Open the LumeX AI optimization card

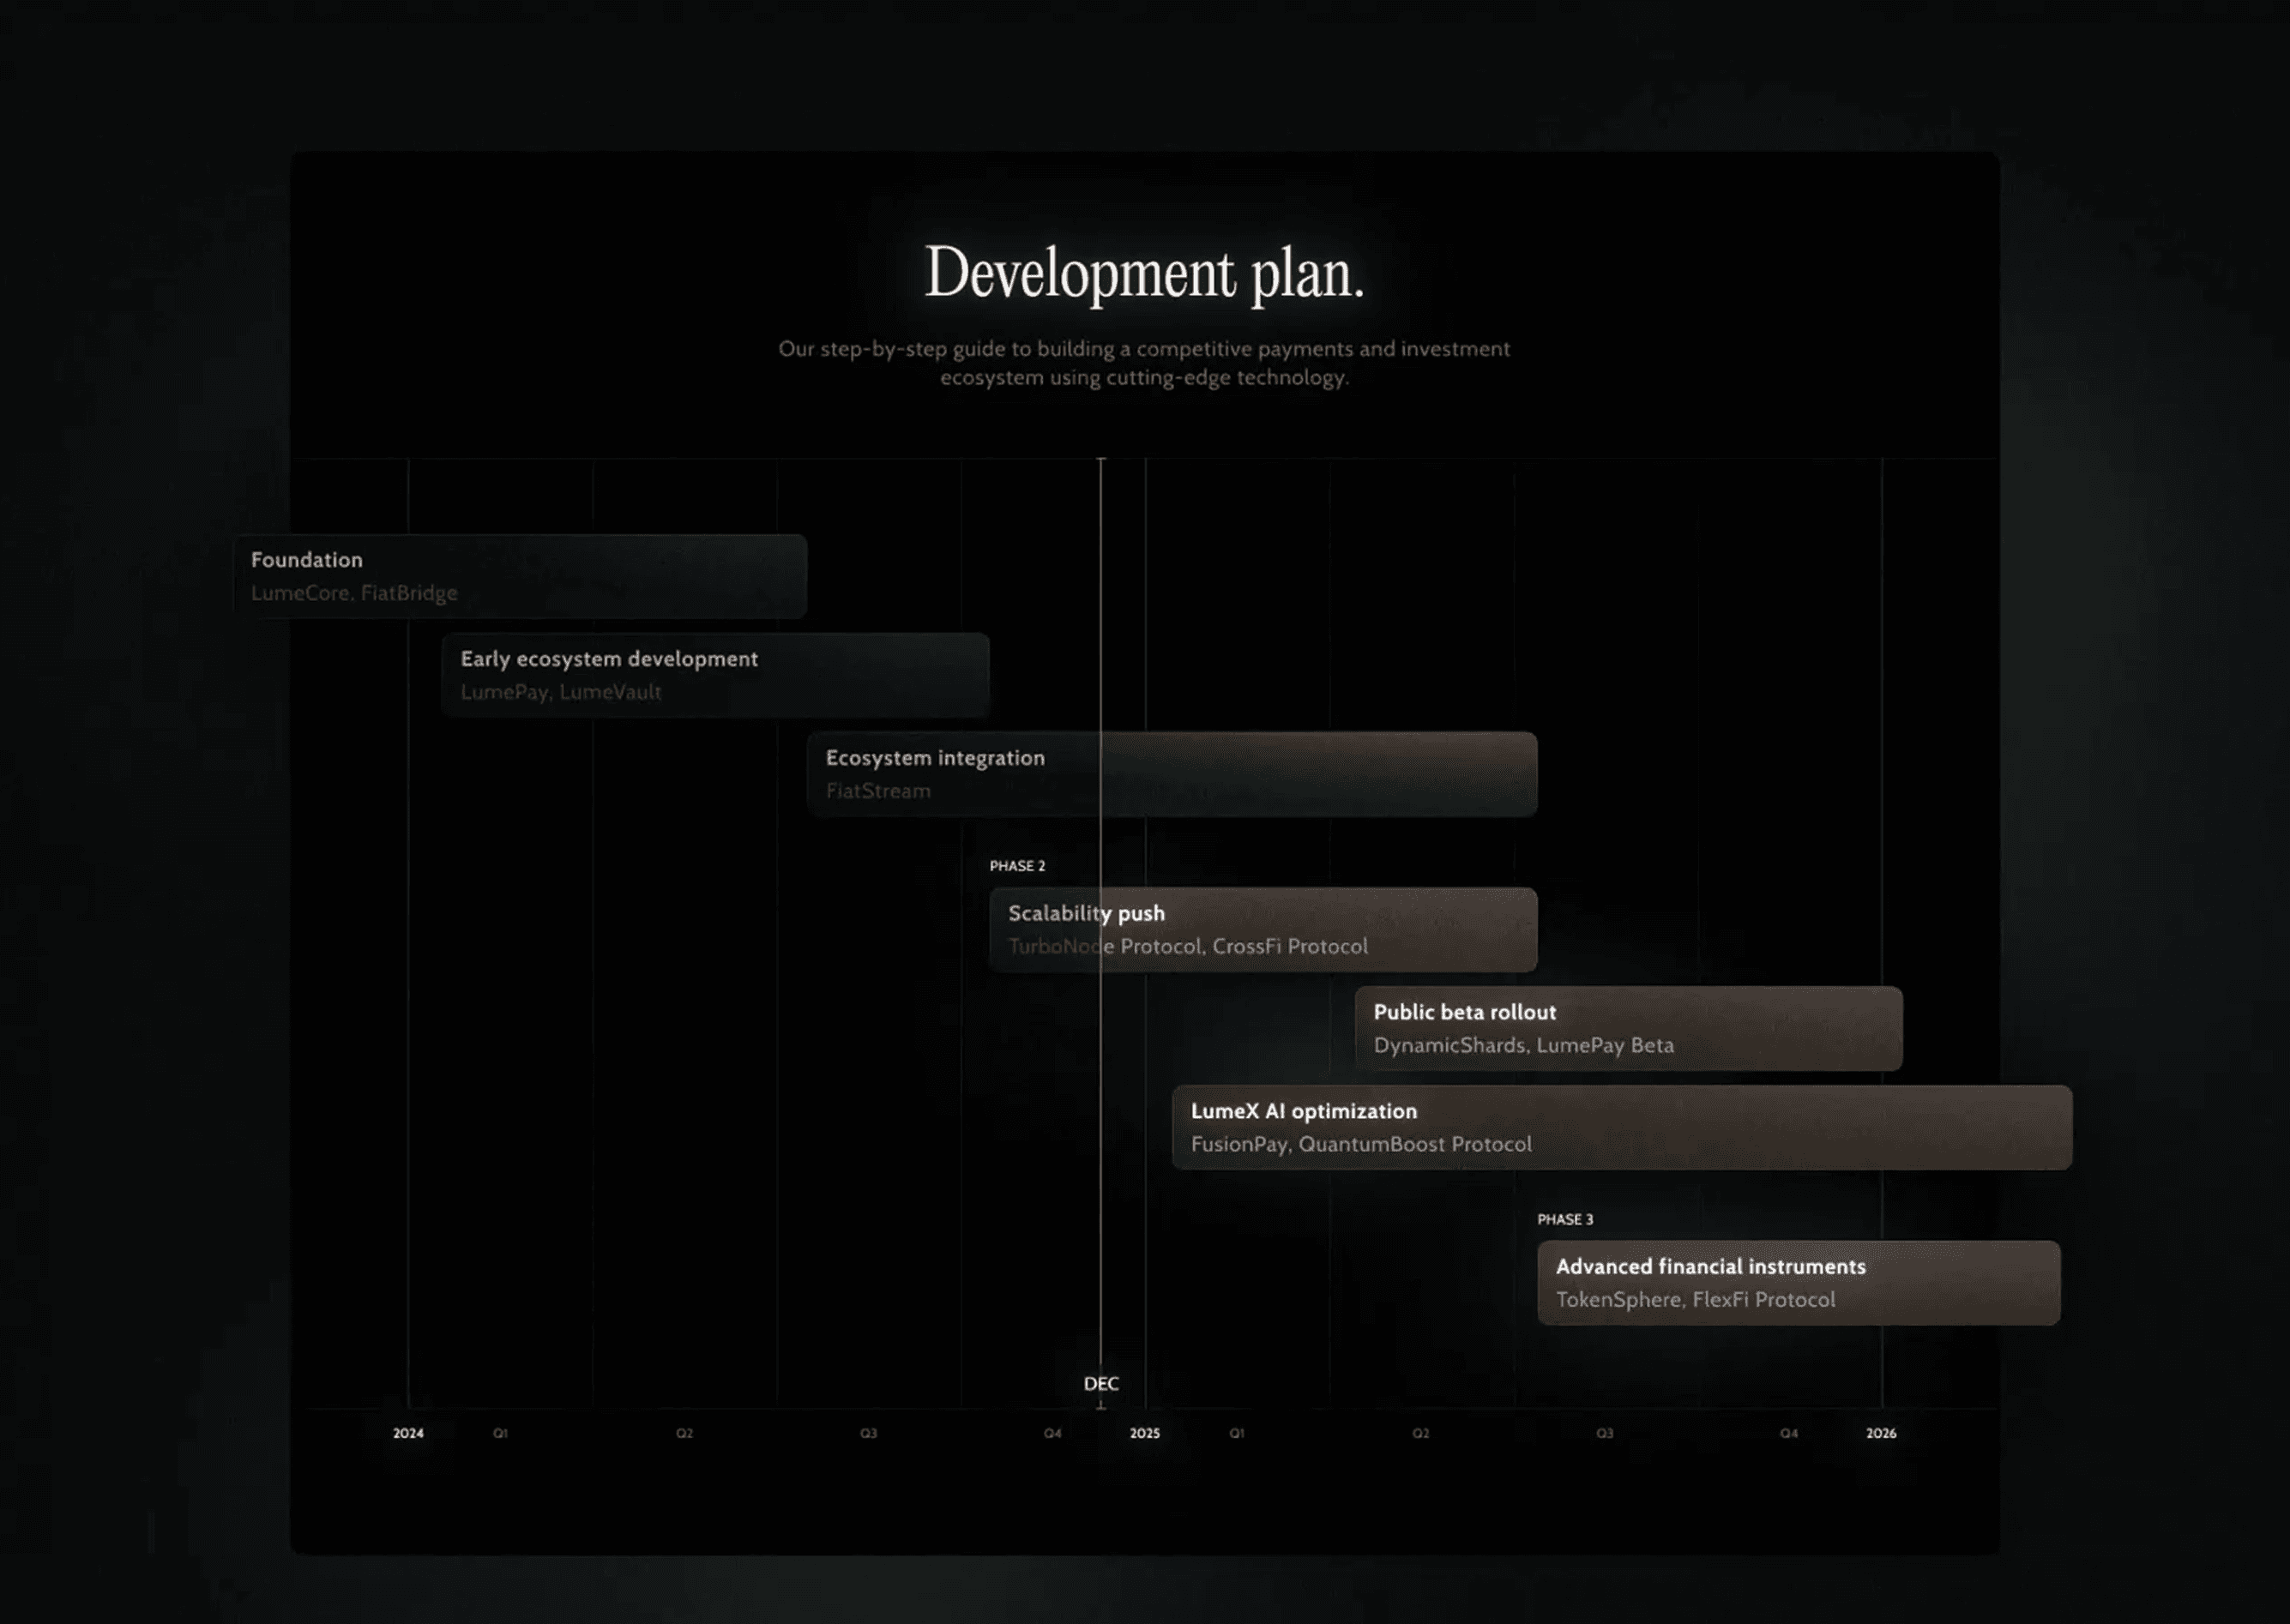pos(1621,1127)
